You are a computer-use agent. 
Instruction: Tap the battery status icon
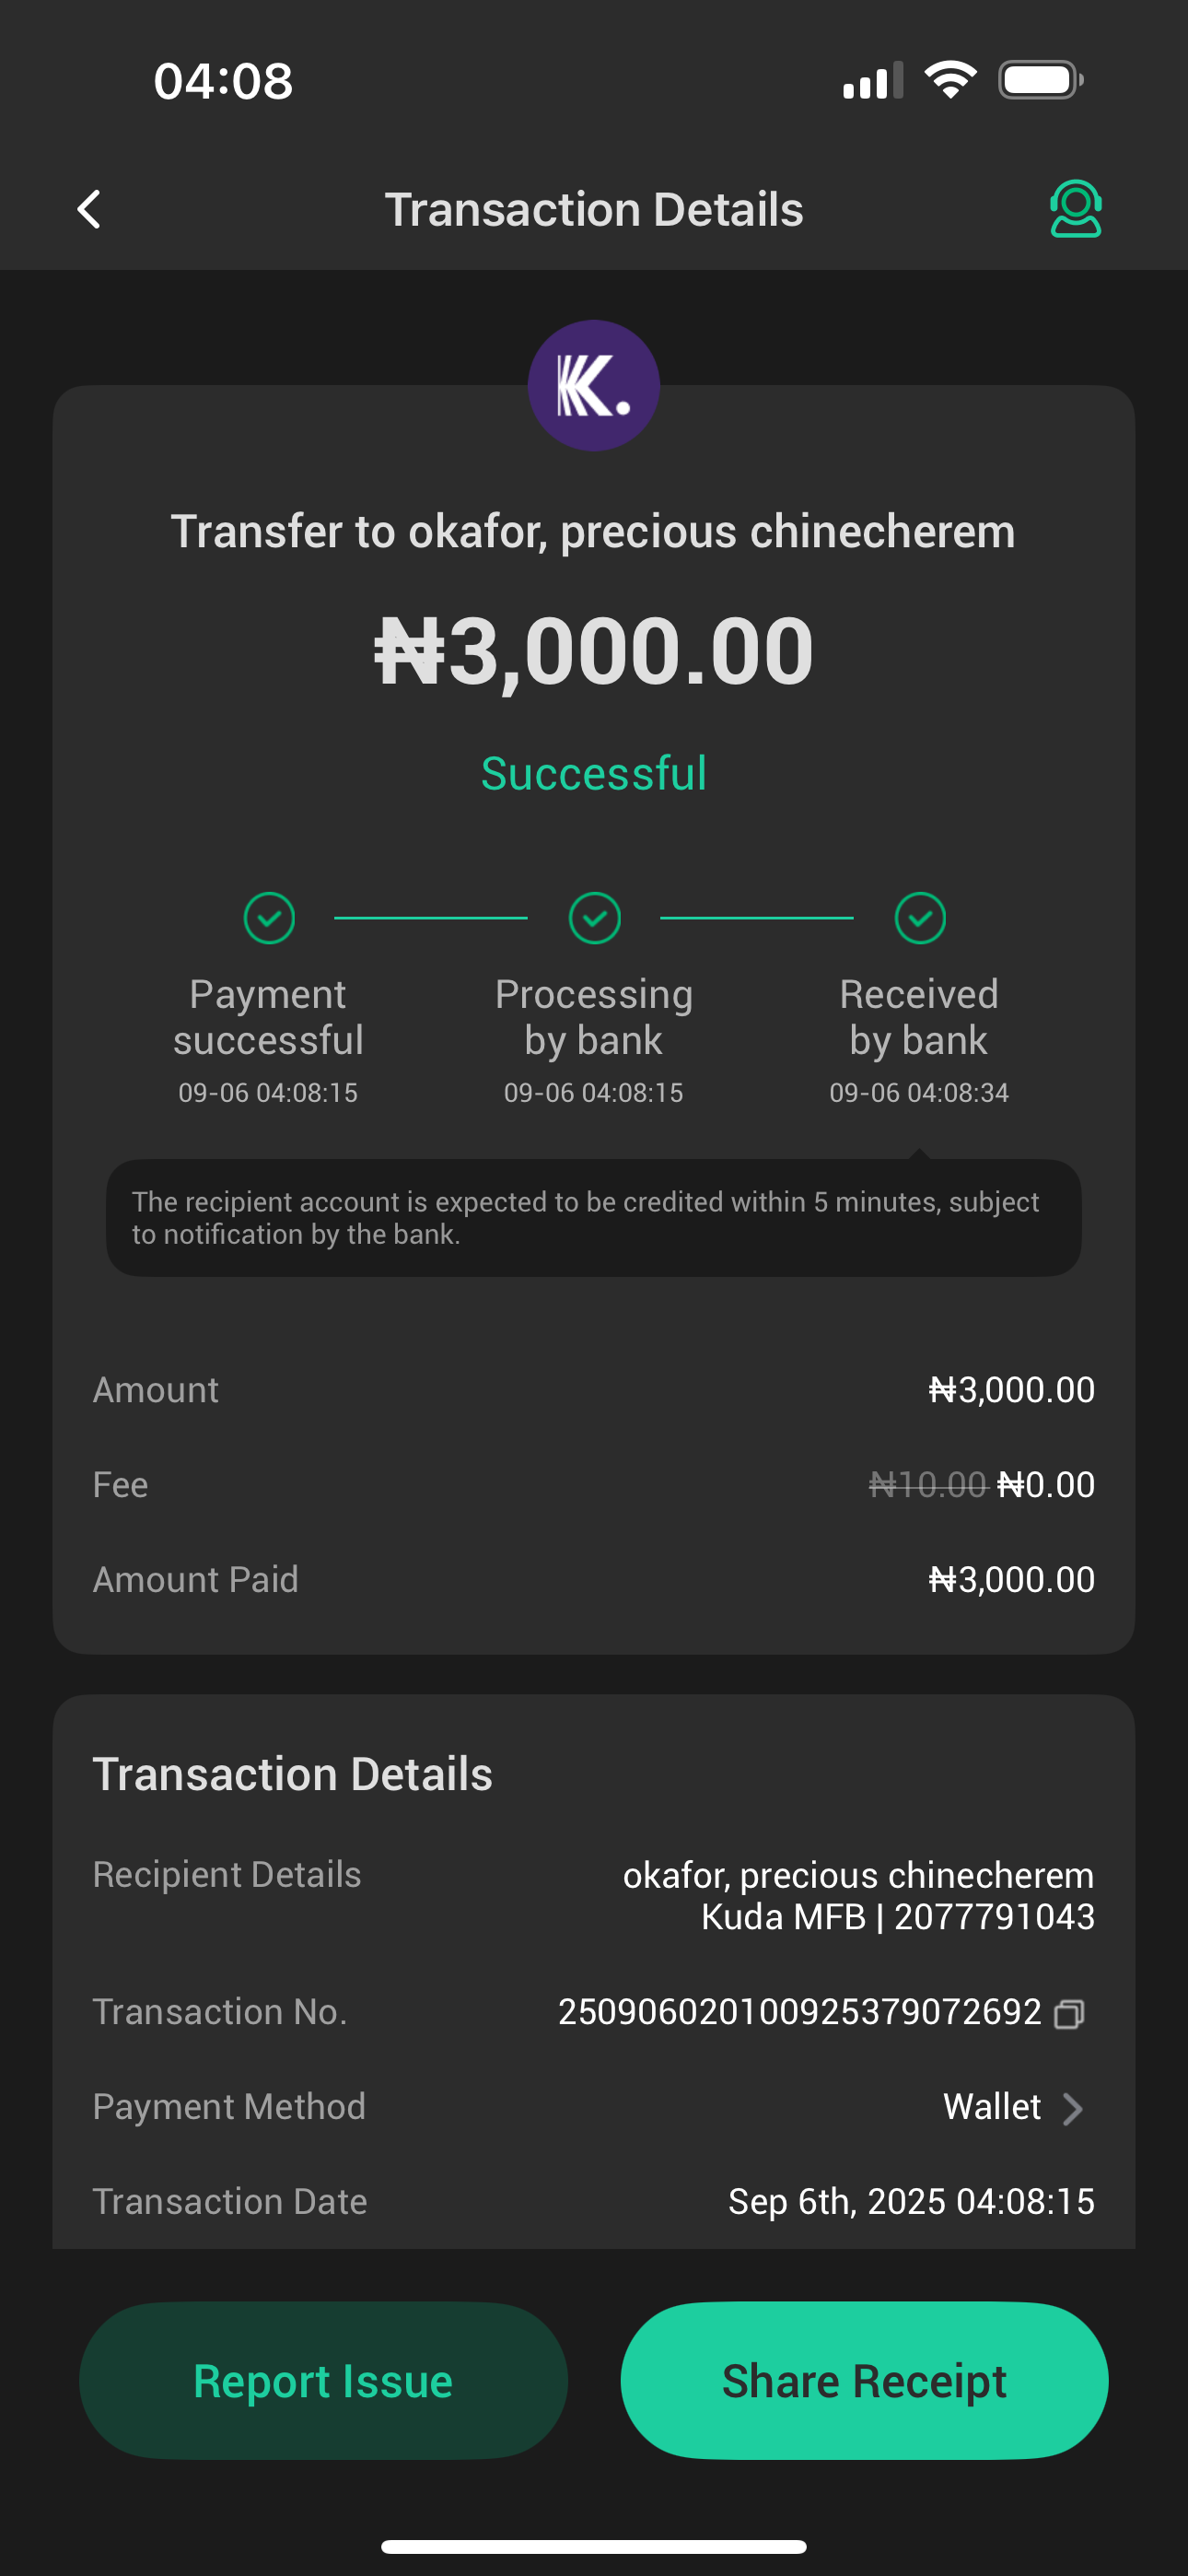coord(1041,80)
